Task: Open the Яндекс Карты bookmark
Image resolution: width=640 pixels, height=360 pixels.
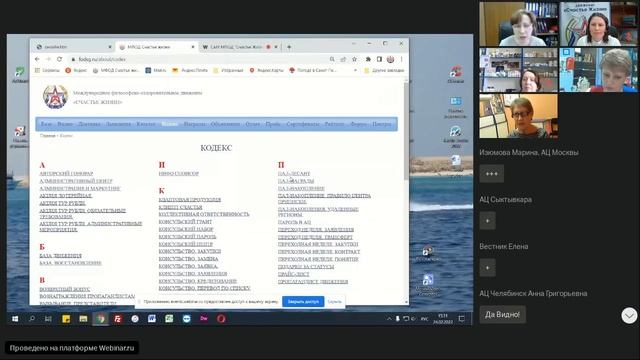Action: [267, 70]
